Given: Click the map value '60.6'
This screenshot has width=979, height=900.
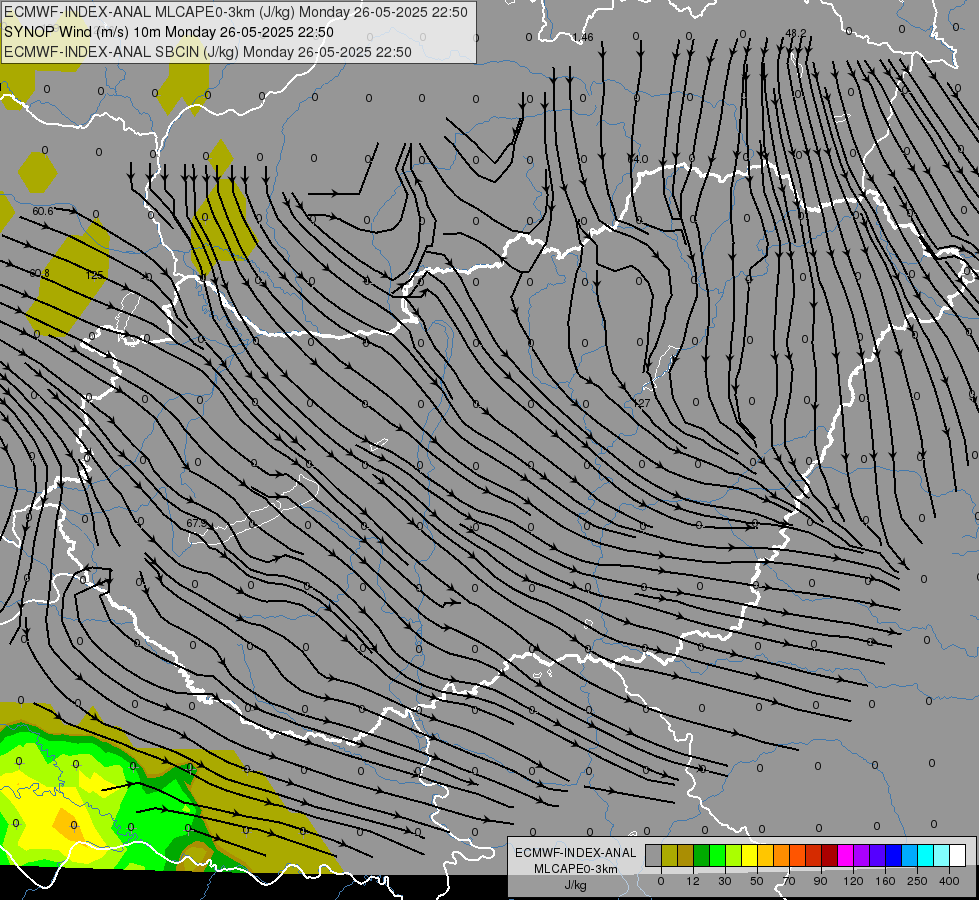Looking at the screenshot, I should click(x=42, y=212).
